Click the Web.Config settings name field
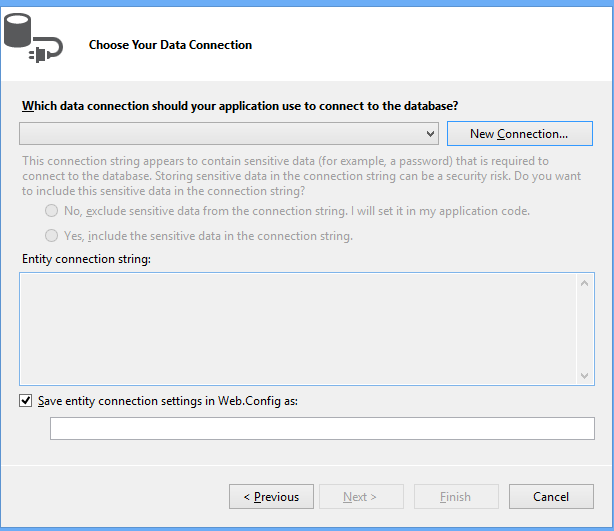The image size is (614, 531). 322,429
